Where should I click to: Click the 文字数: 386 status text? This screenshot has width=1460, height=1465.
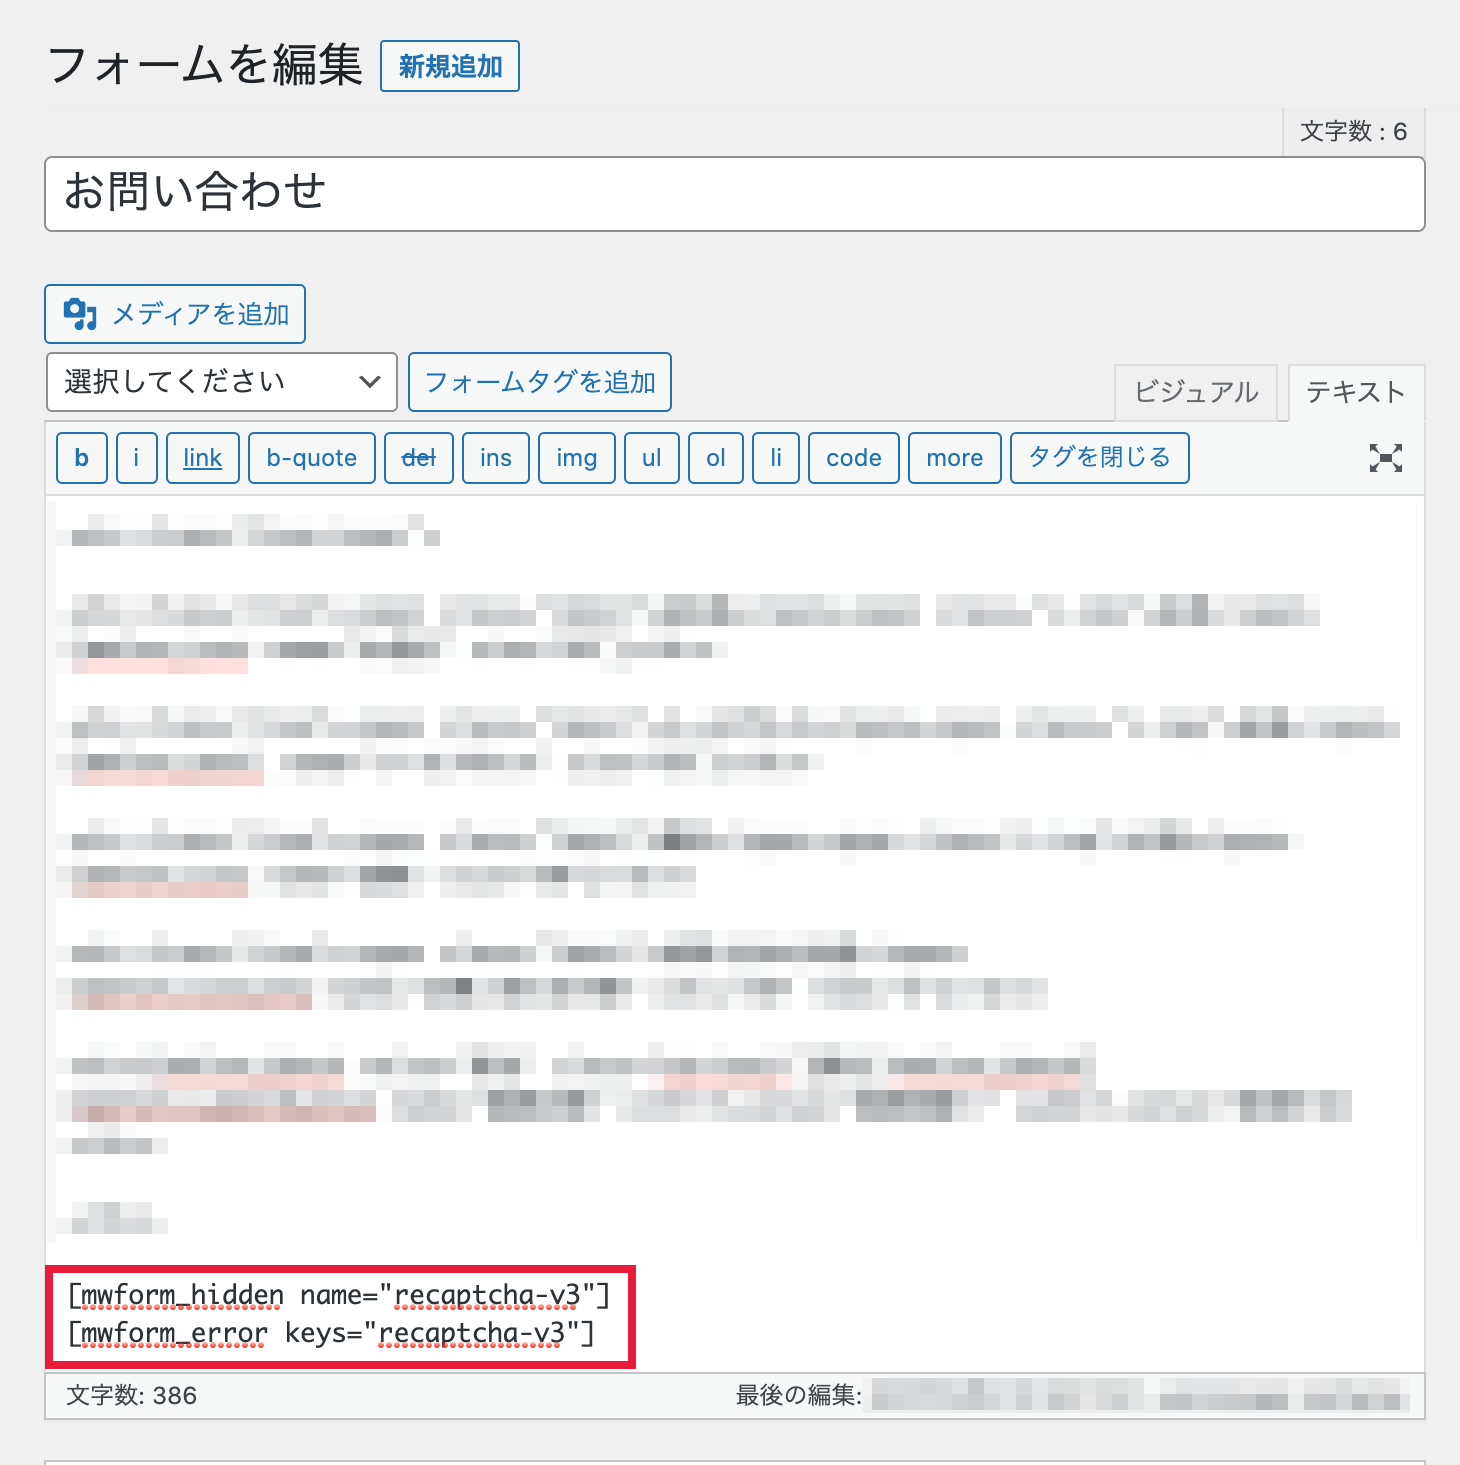pos(132,1396)
